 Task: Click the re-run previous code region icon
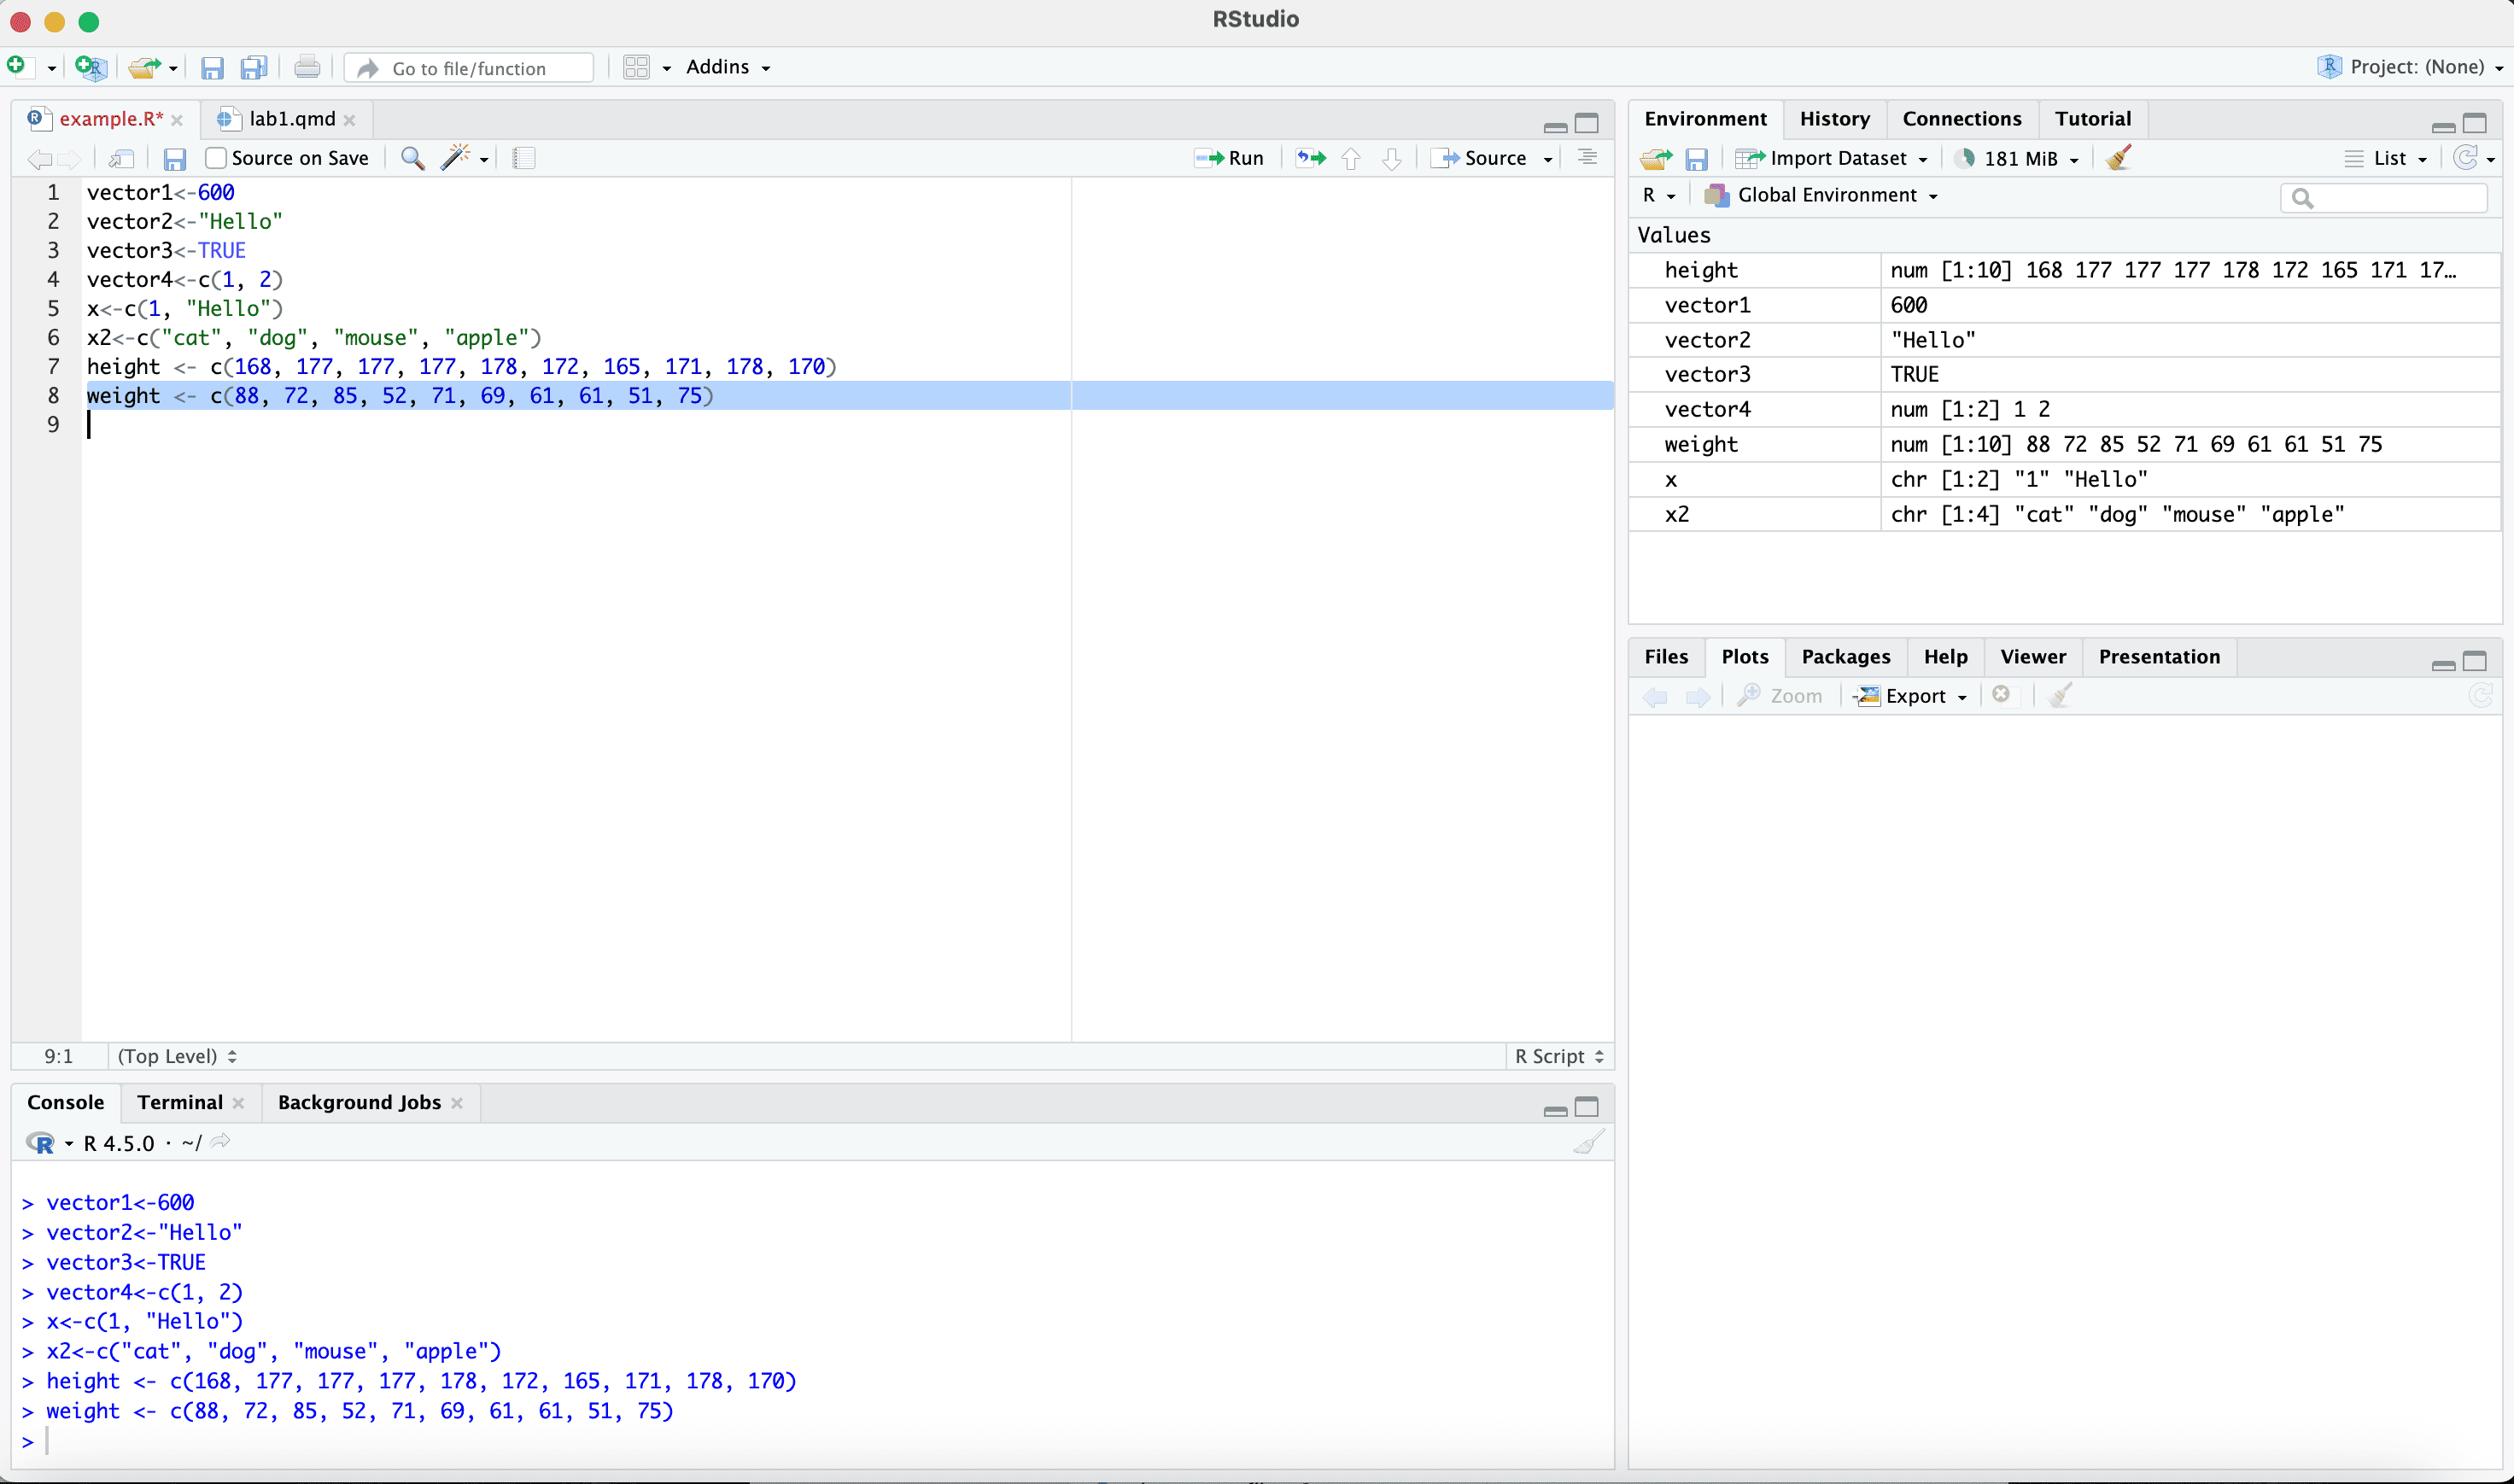pos(1310,158)
